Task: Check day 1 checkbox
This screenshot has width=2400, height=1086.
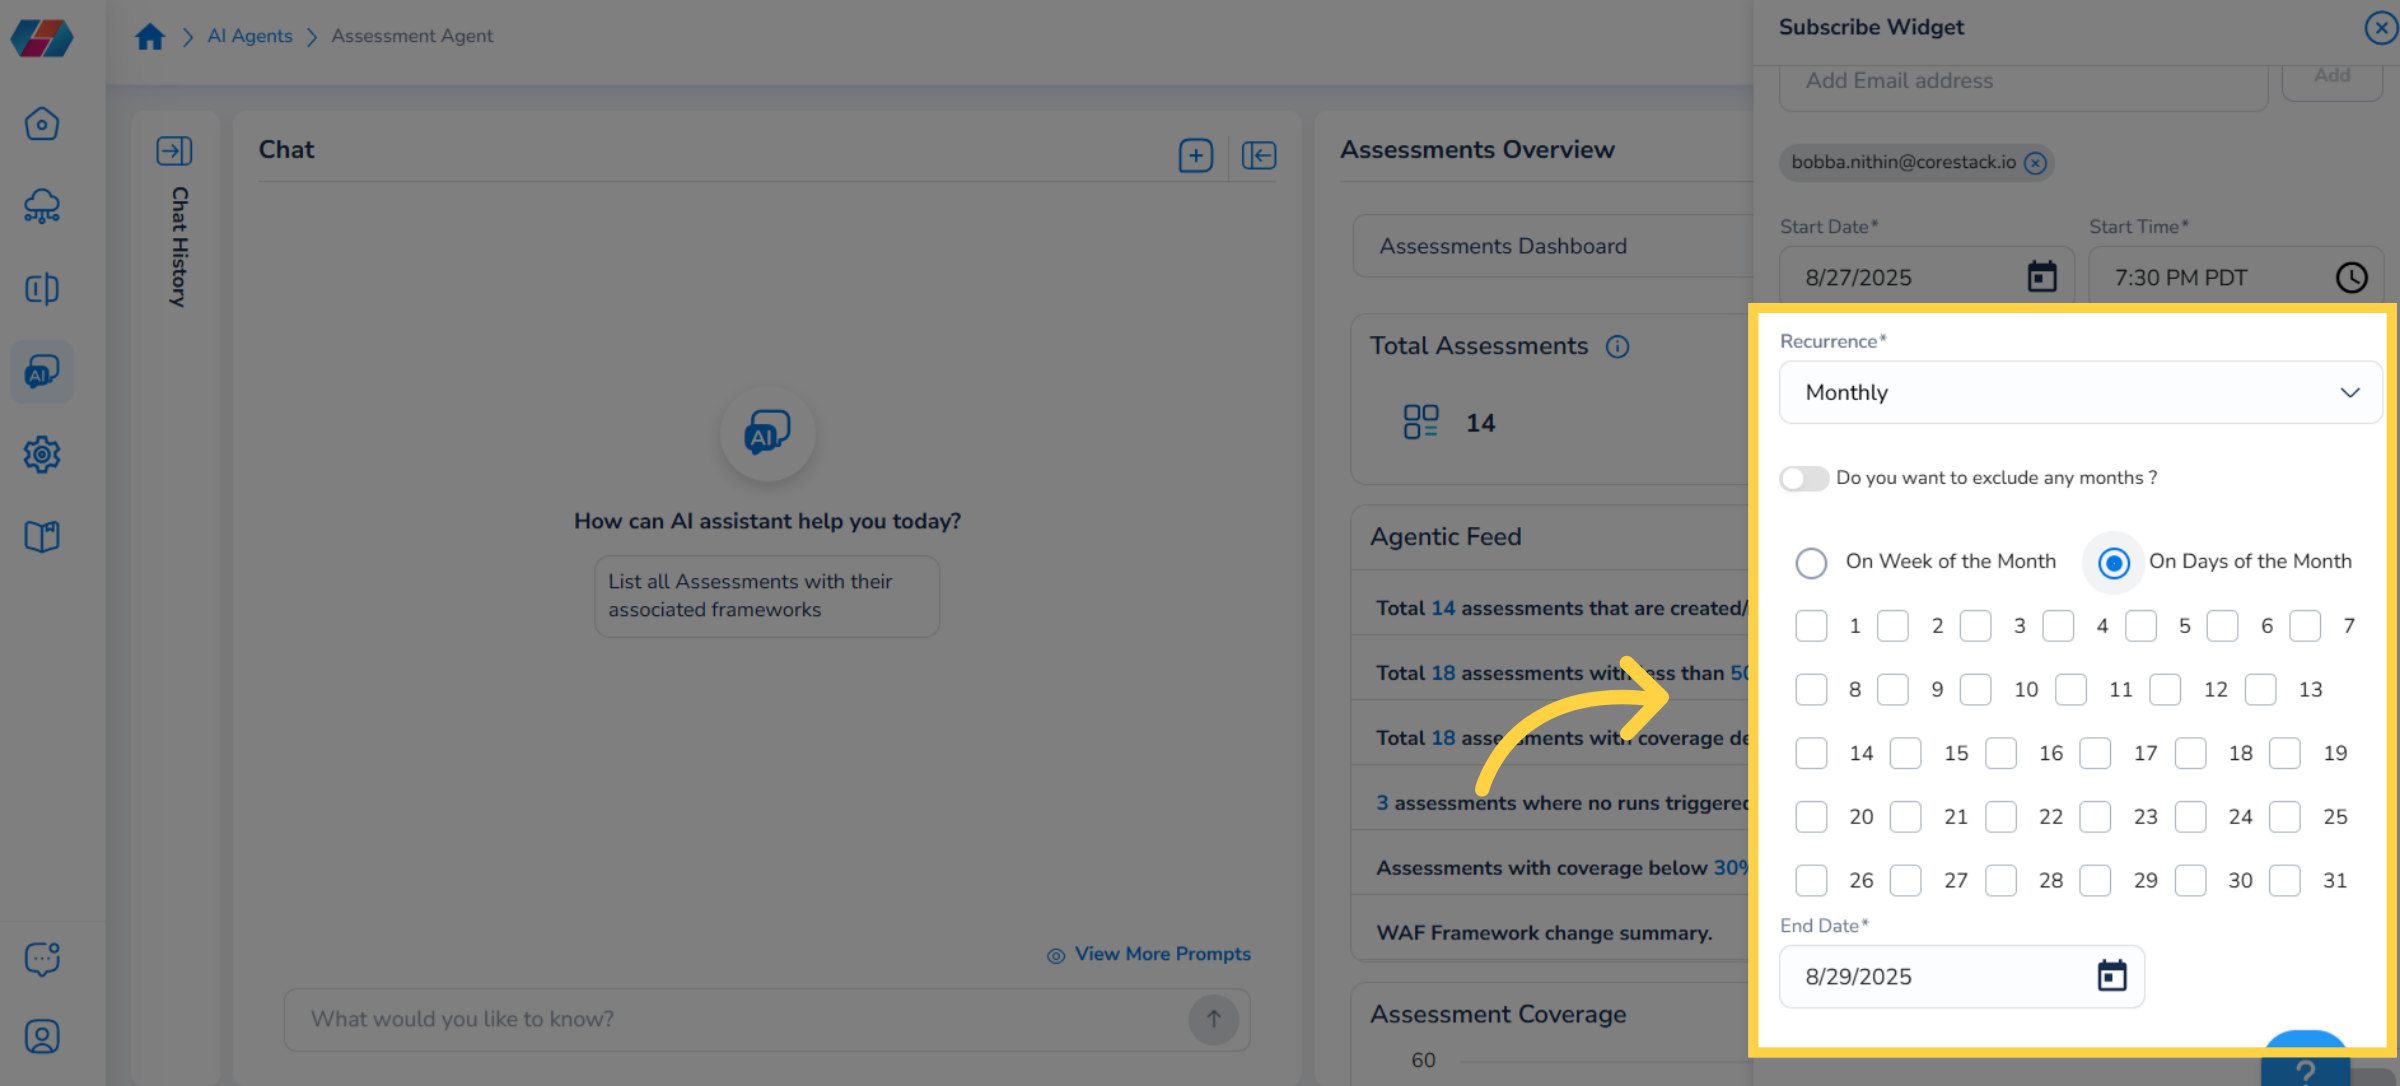Action: 1811,626
